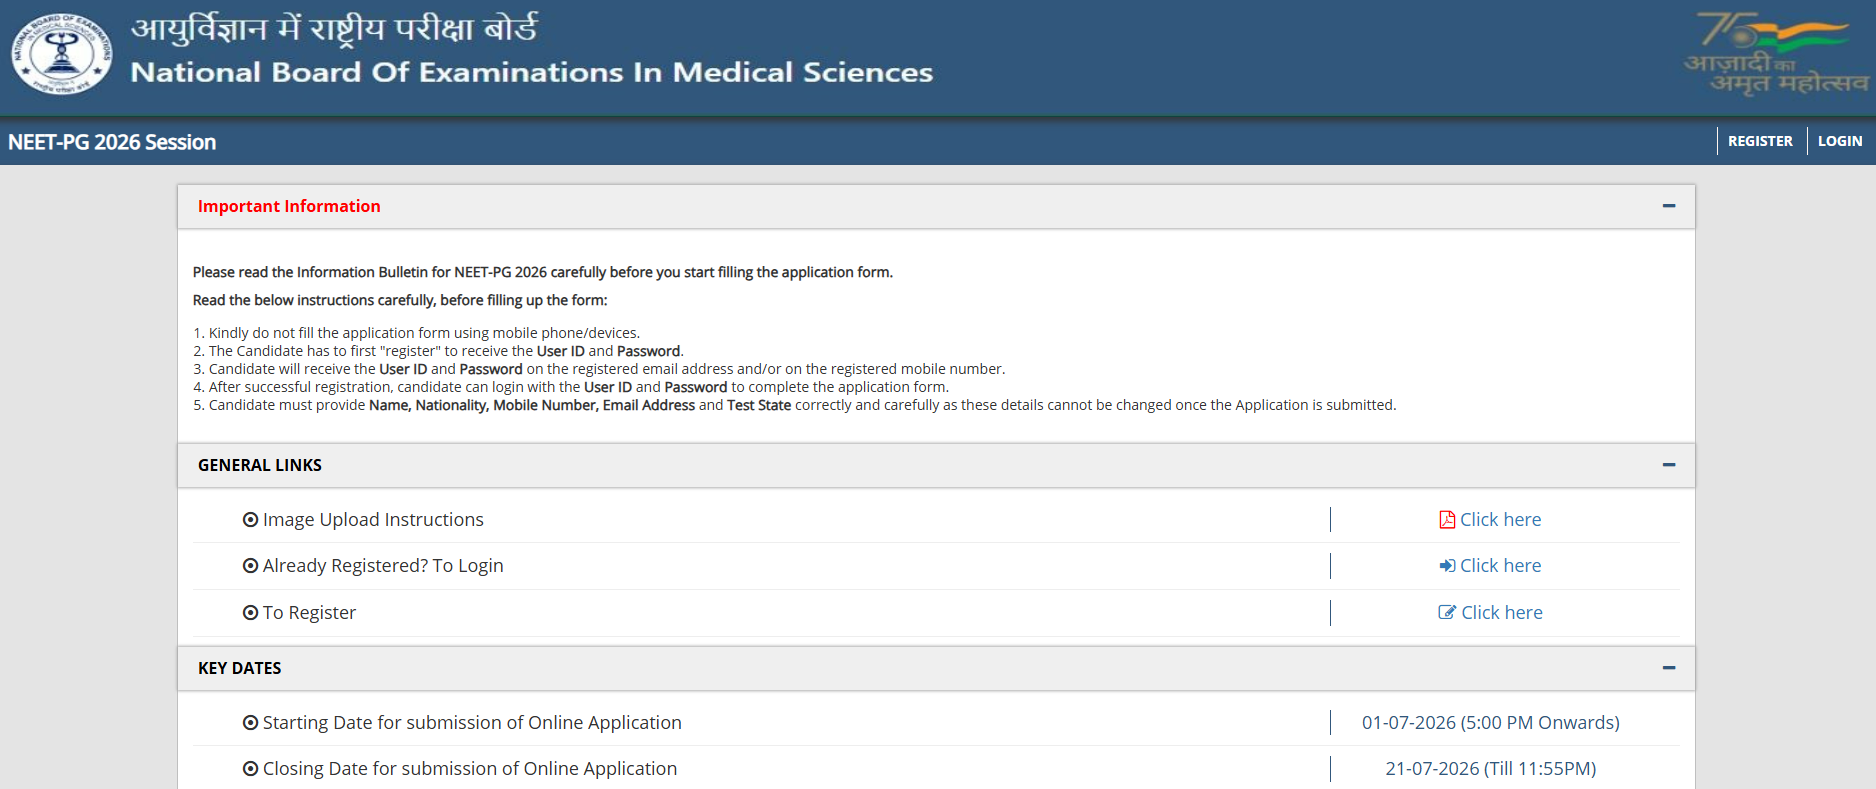The image size is (1876, 789).
Task: Click instruction 4 about login after registration
Action: coord(571,387)
